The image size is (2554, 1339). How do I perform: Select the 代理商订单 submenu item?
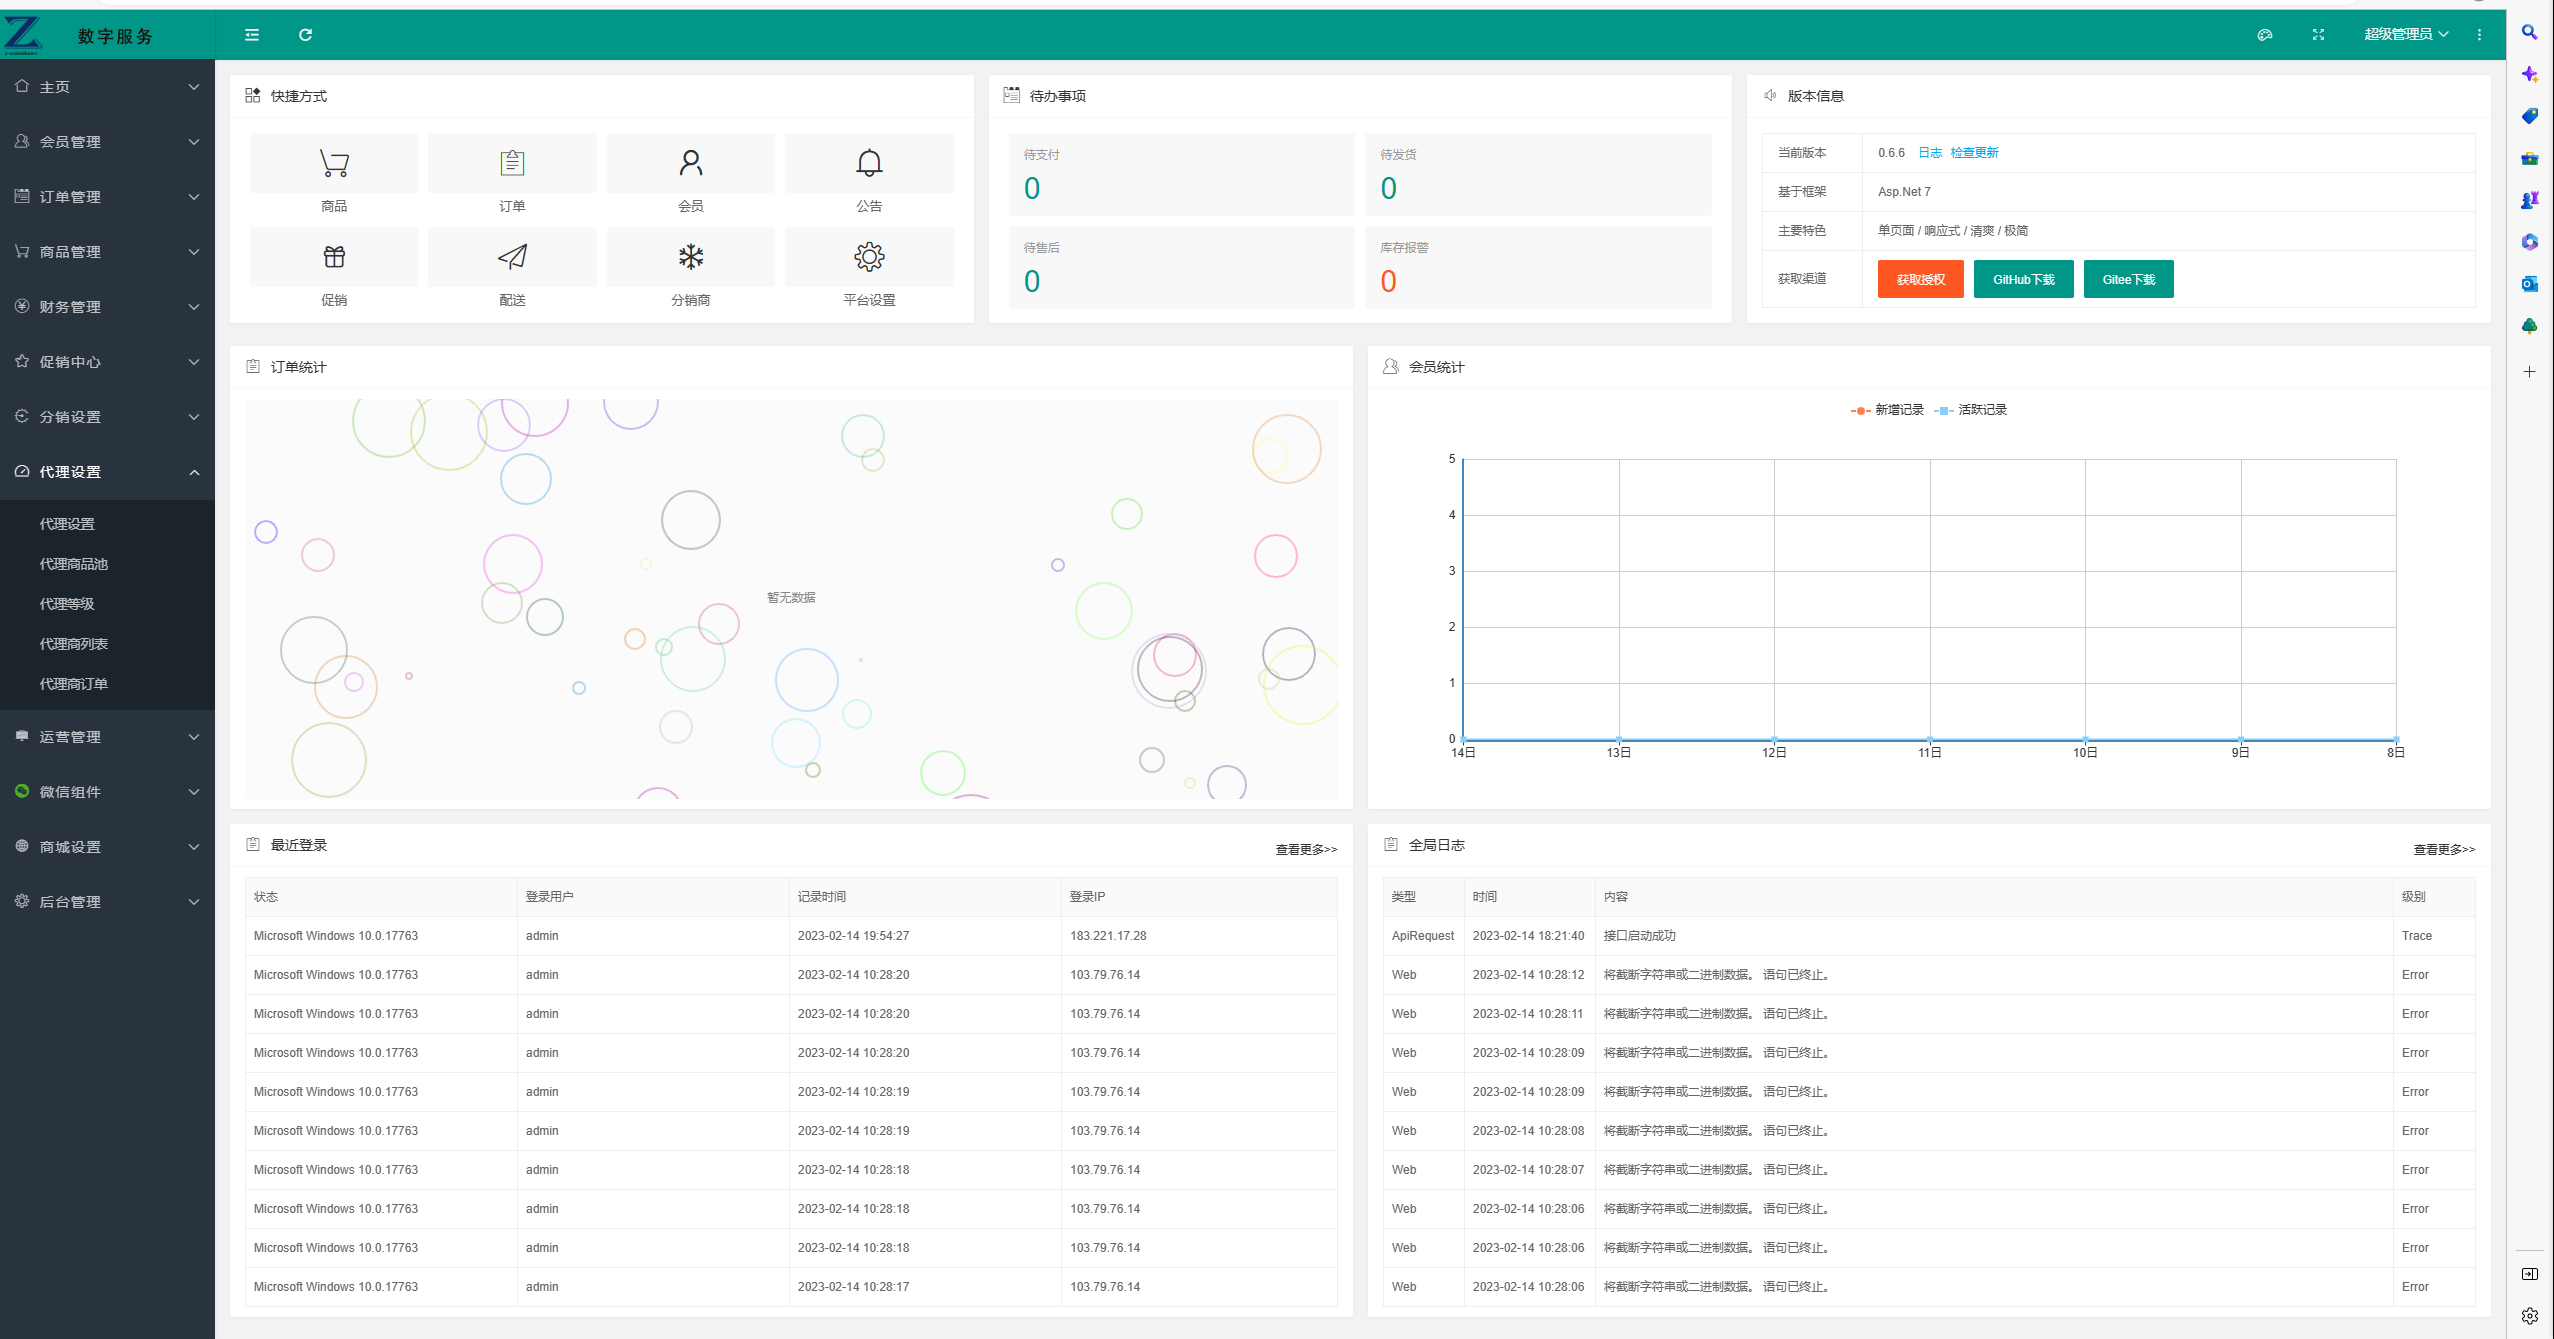pos(107,684)
